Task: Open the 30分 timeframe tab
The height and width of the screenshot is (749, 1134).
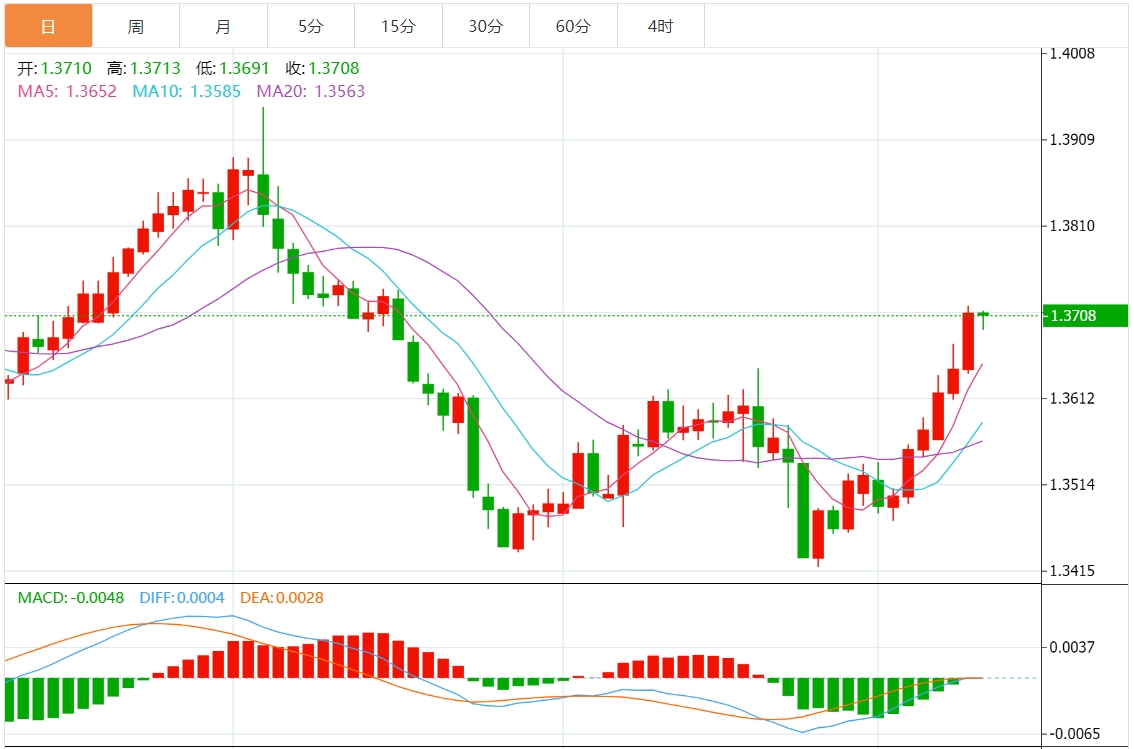Action: tap(486, 26)
